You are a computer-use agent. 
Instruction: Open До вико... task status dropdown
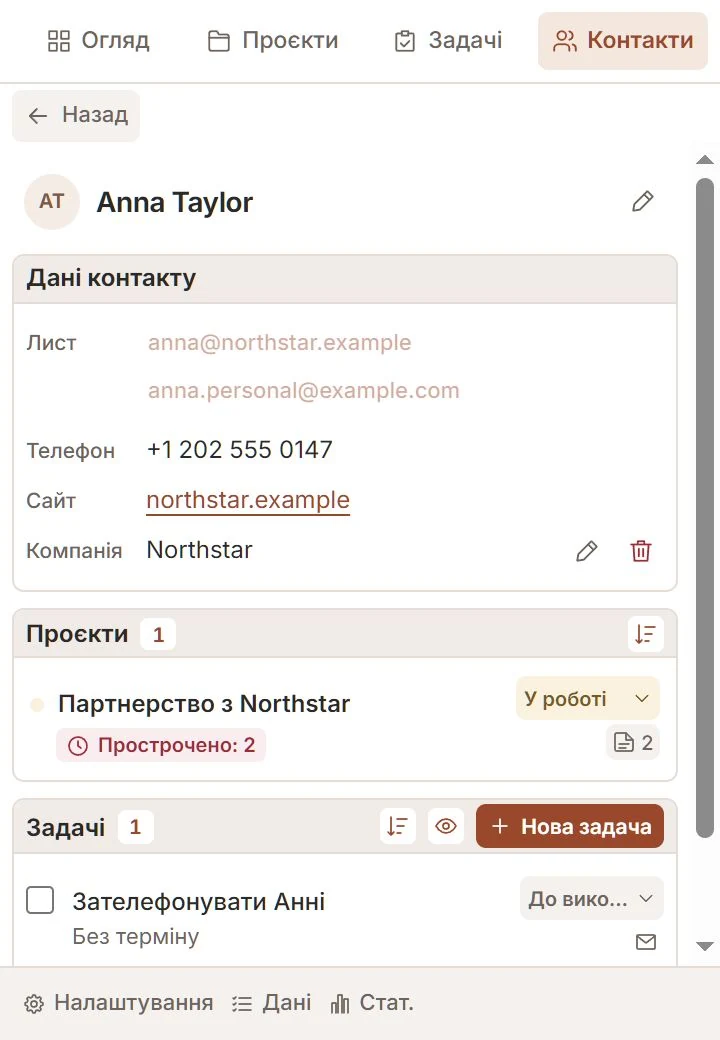591,899
